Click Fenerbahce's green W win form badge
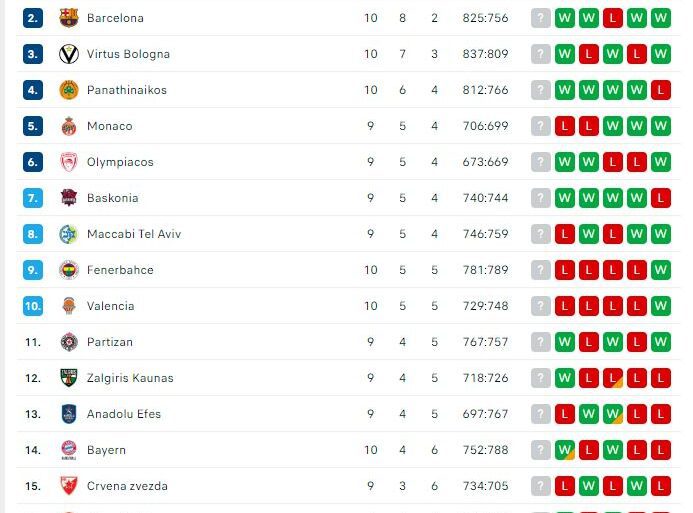The image size is (693, 513). tap(660, 270)
